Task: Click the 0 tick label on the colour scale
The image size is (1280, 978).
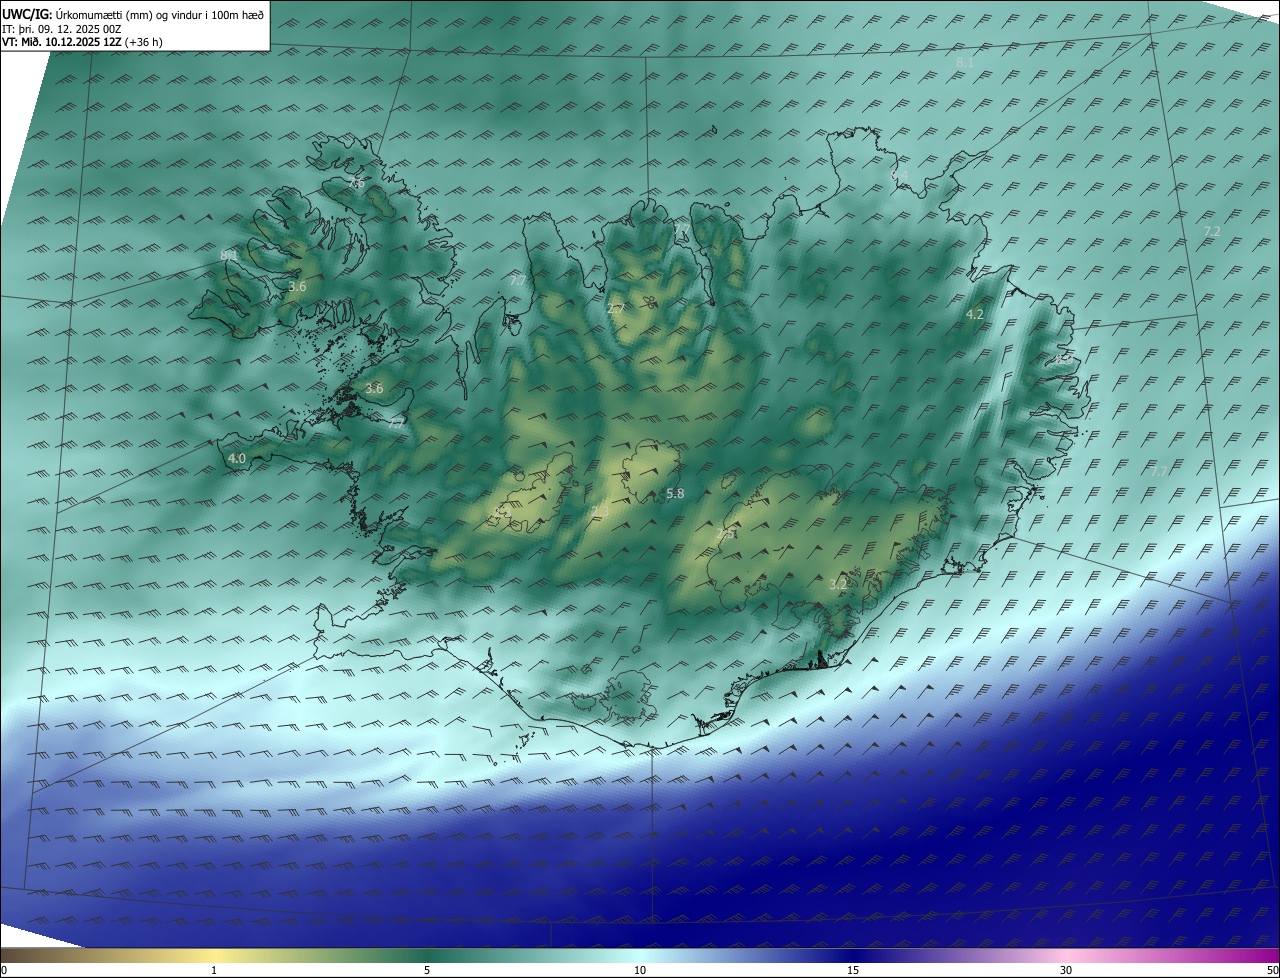Action: (x=4, y=970)
